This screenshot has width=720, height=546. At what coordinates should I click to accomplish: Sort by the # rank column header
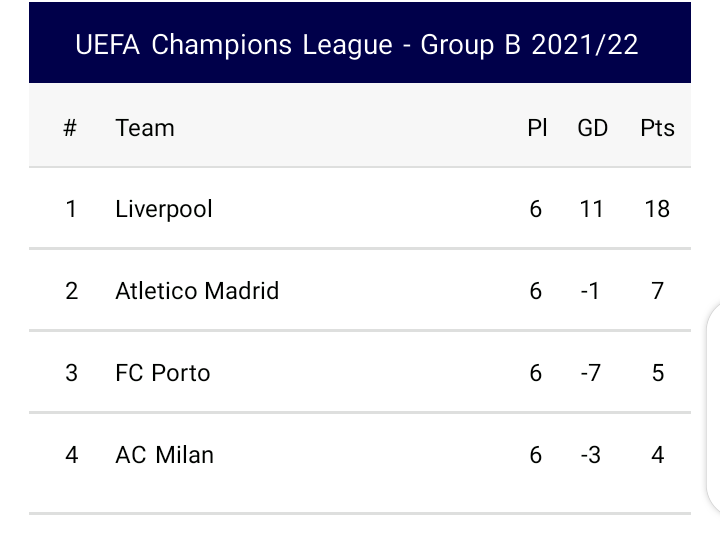point(70,128)
